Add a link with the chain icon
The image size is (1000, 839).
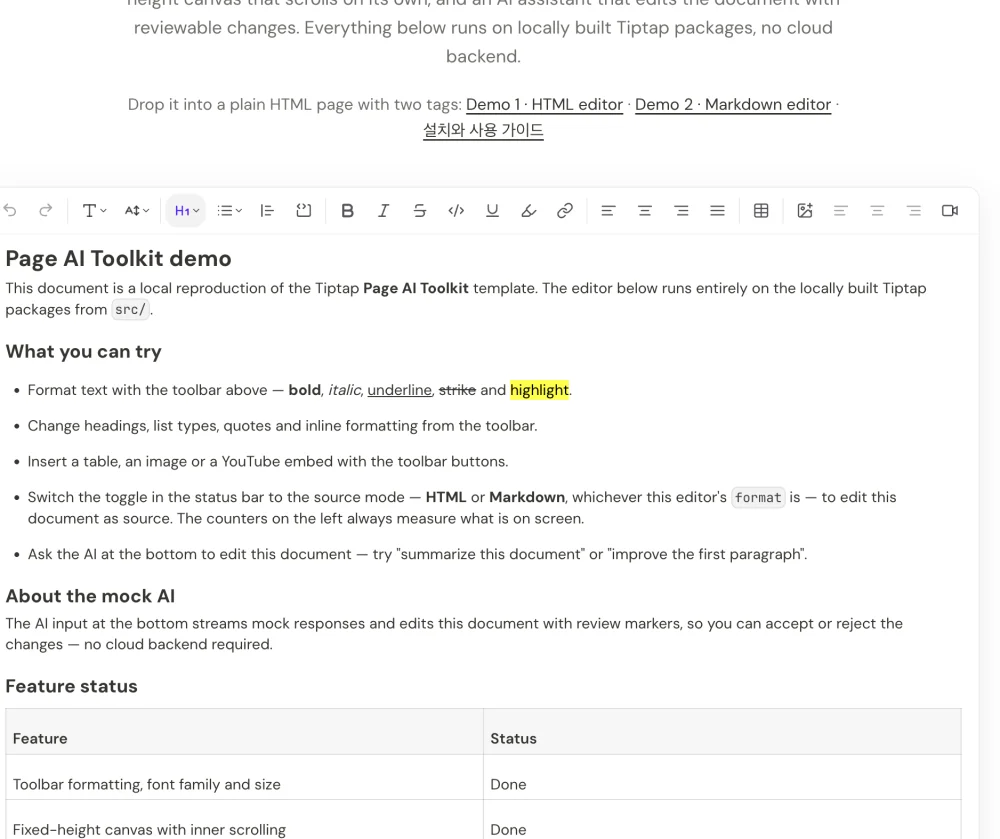pos(565,210)
